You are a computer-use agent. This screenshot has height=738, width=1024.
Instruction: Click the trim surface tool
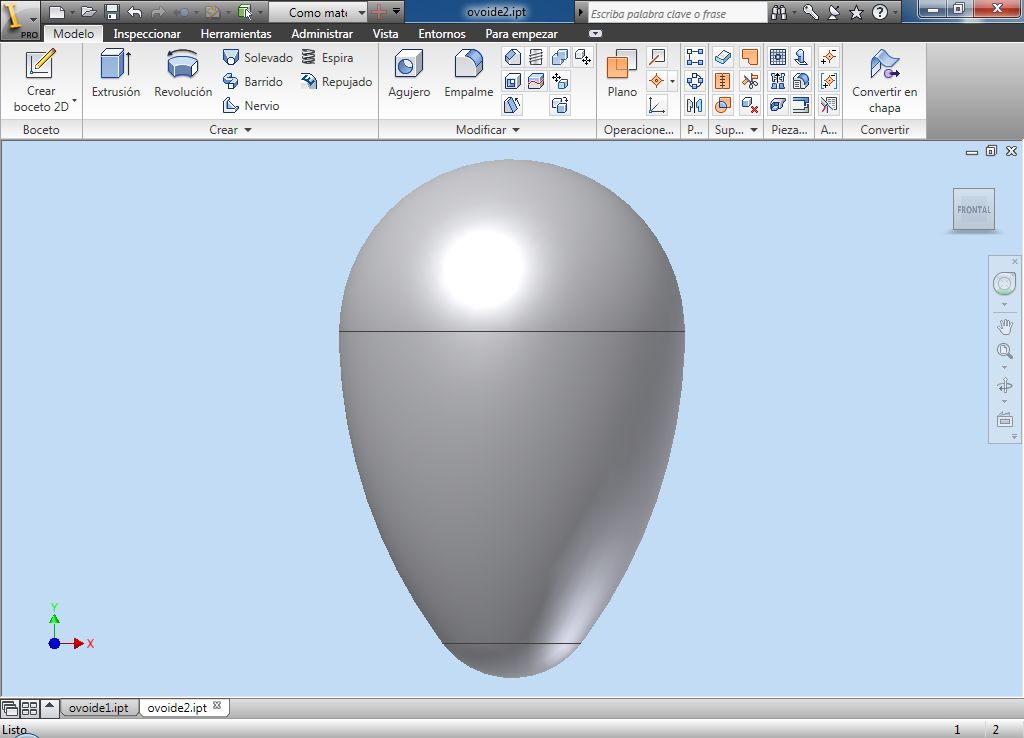750,82
